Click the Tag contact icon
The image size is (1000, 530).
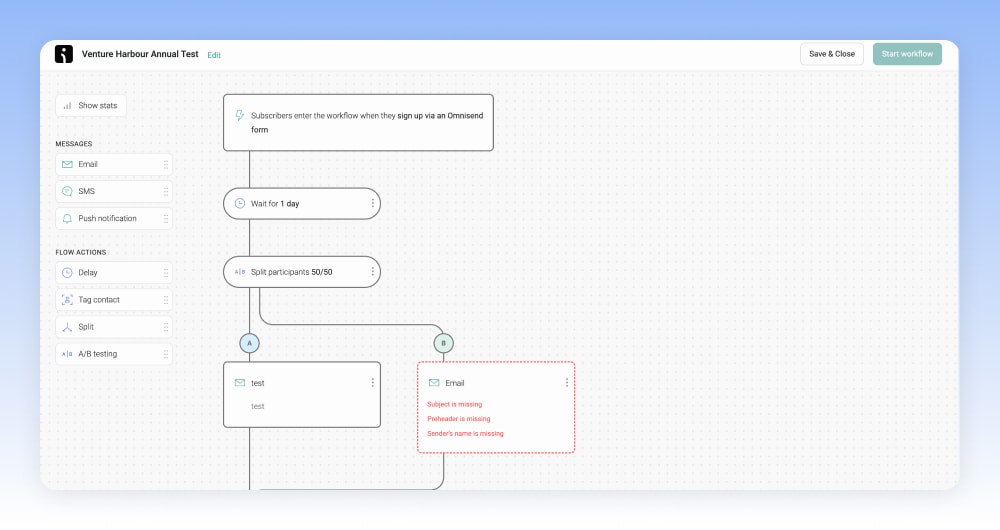coord(67,300)
